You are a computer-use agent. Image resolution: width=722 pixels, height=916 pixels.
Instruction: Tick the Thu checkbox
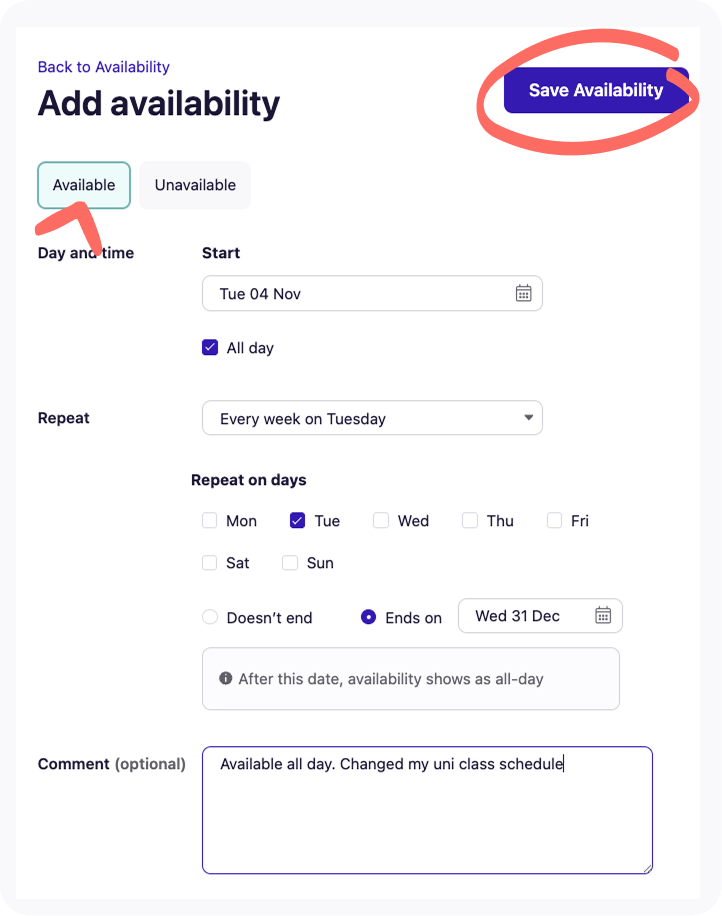(x=470, y=521)
